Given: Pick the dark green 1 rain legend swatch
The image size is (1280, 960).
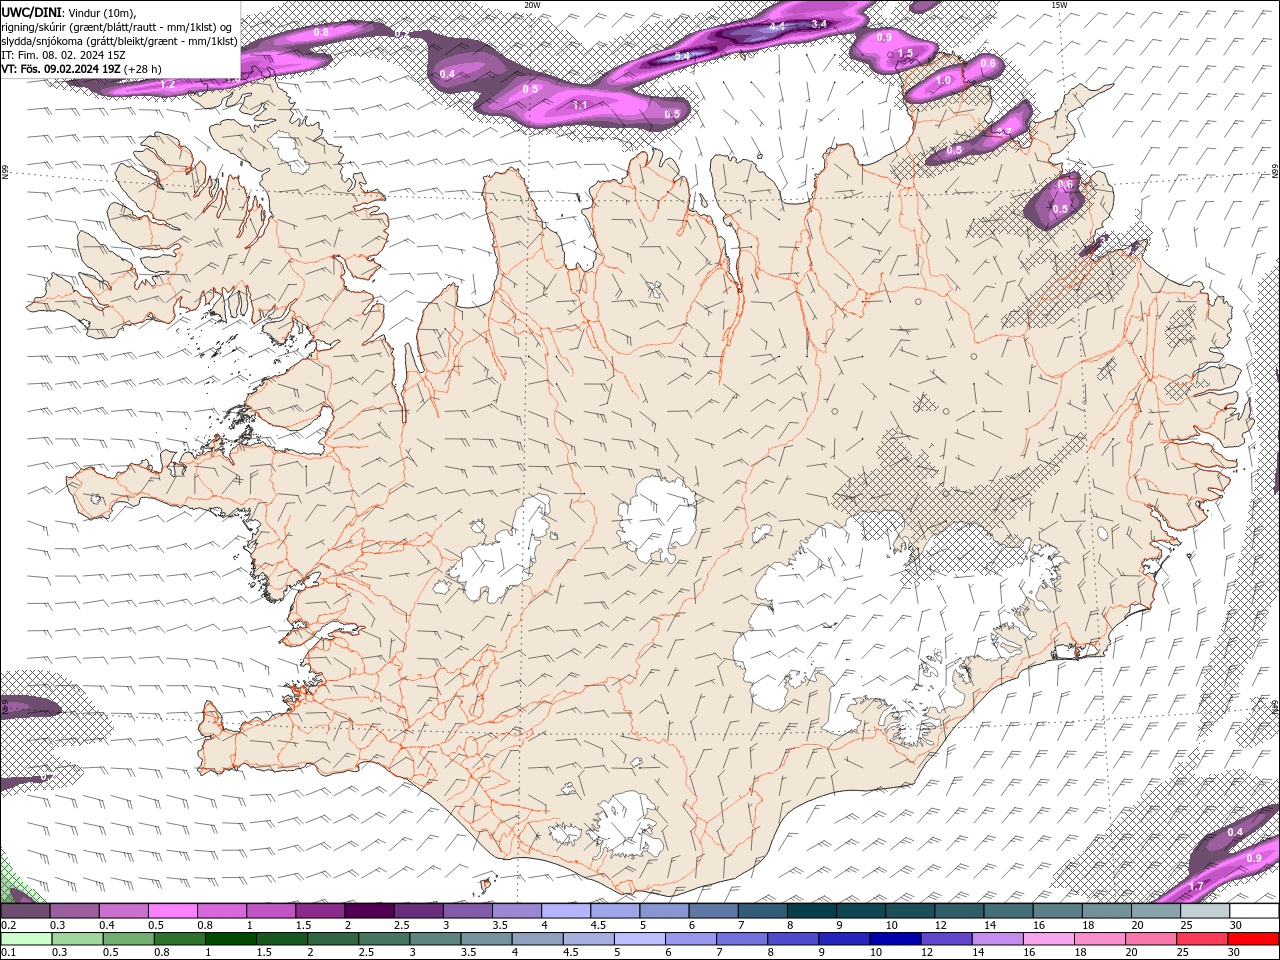Looking at the screenshot, I should 231,938.
